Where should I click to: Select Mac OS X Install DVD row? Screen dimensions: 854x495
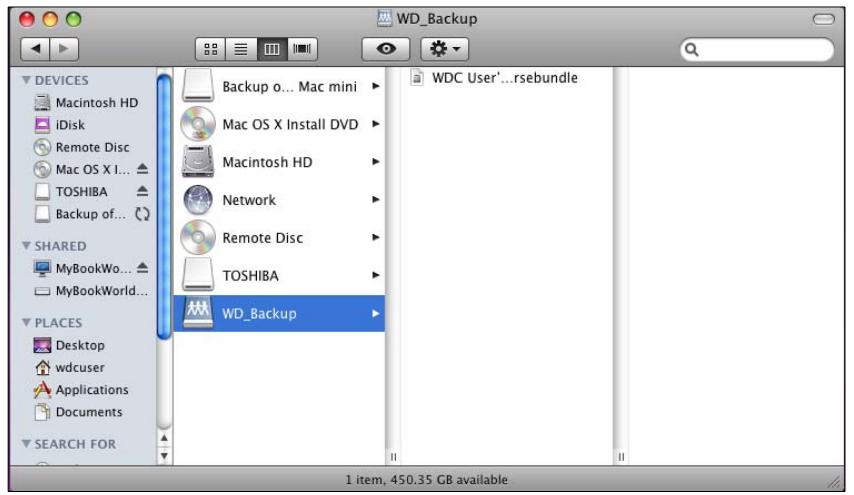(279, 124)
